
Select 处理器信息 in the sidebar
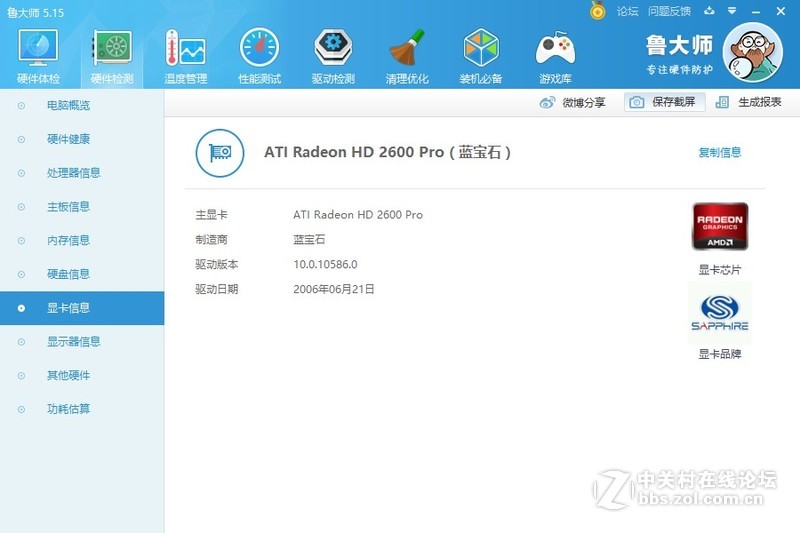coord(82,173)
